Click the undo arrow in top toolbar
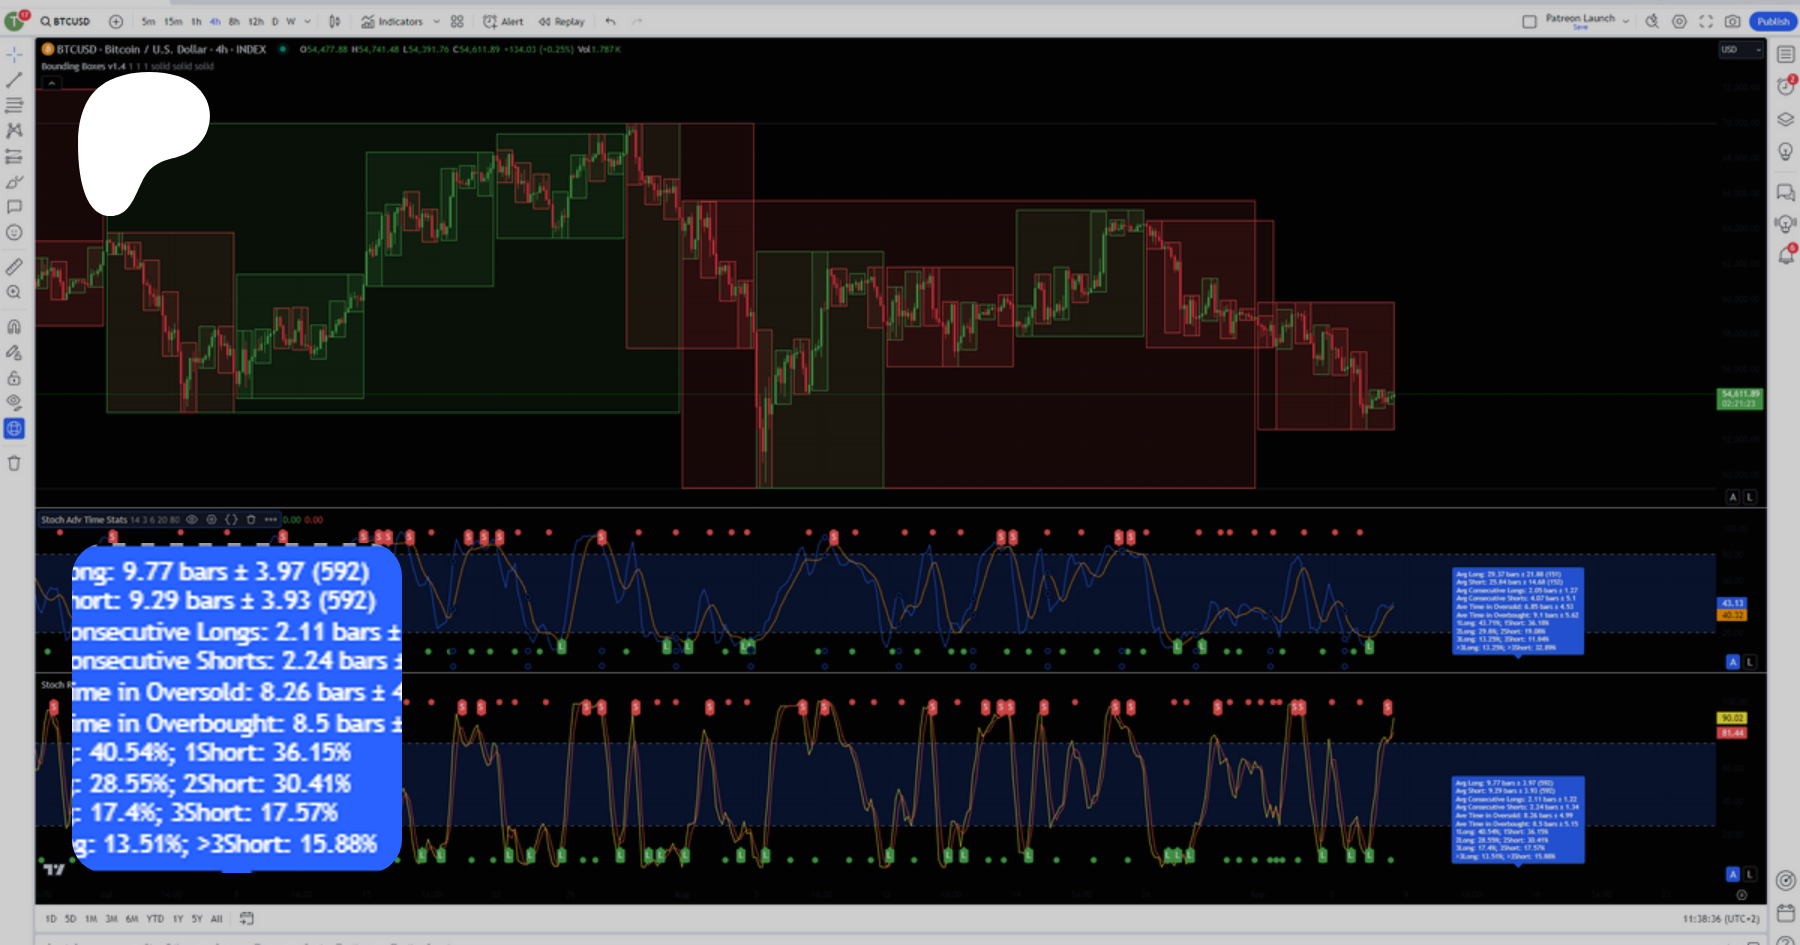Screen dimensions: 1800x945 tap(610, 21)
